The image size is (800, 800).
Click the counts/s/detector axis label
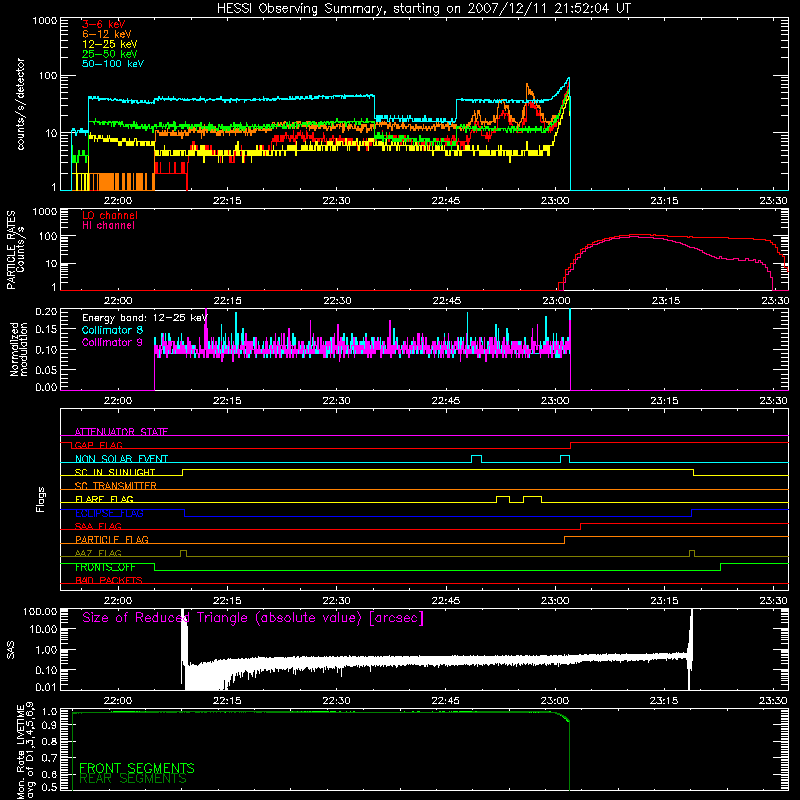[20, 104]
